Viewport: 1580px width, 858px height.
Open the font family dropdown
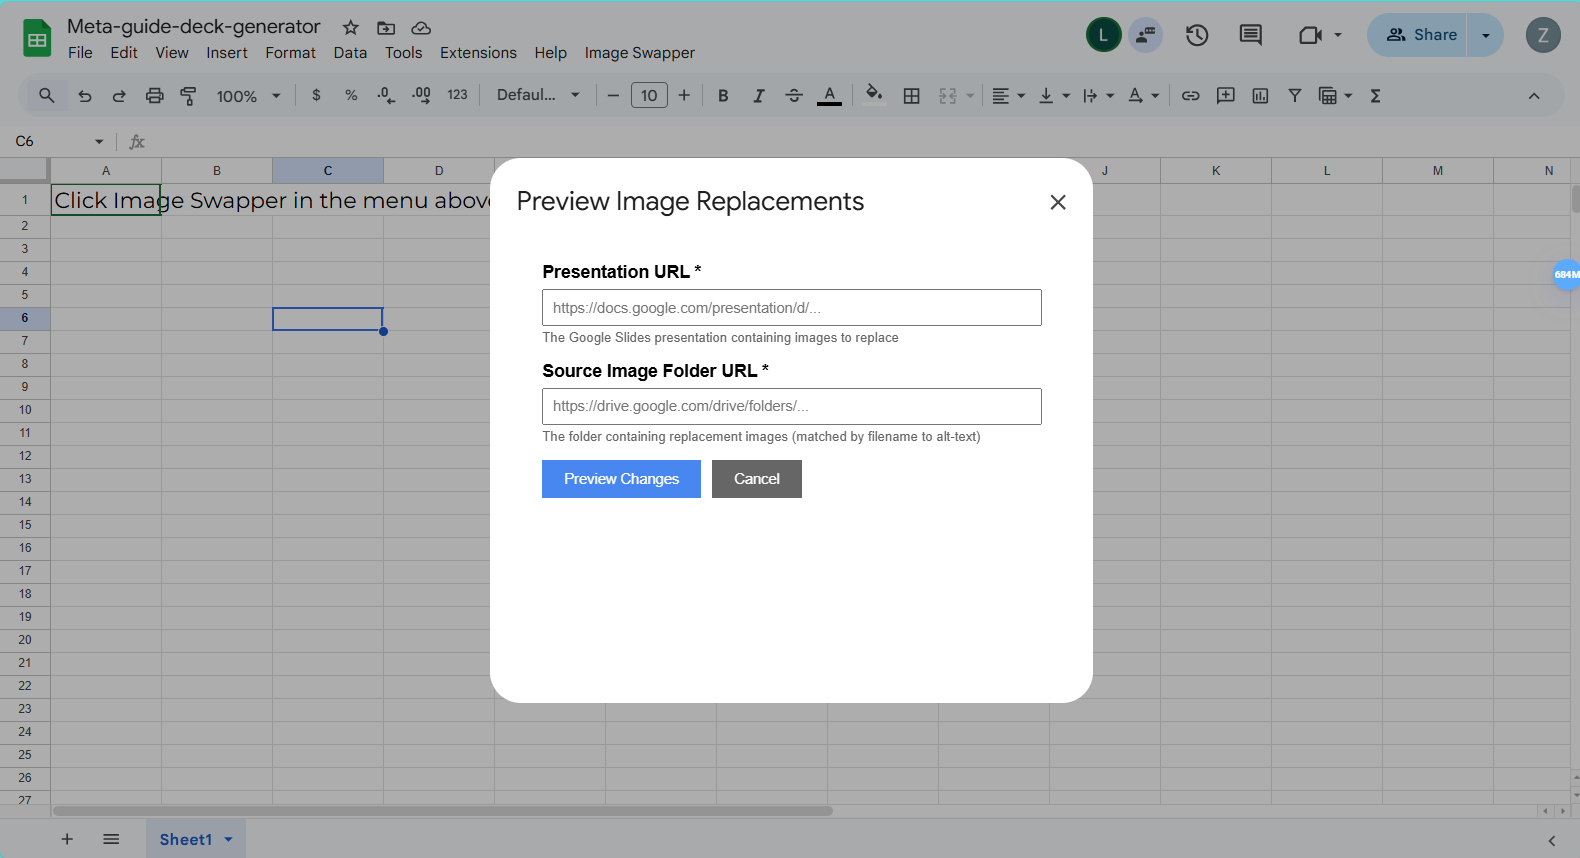[538, 95]
